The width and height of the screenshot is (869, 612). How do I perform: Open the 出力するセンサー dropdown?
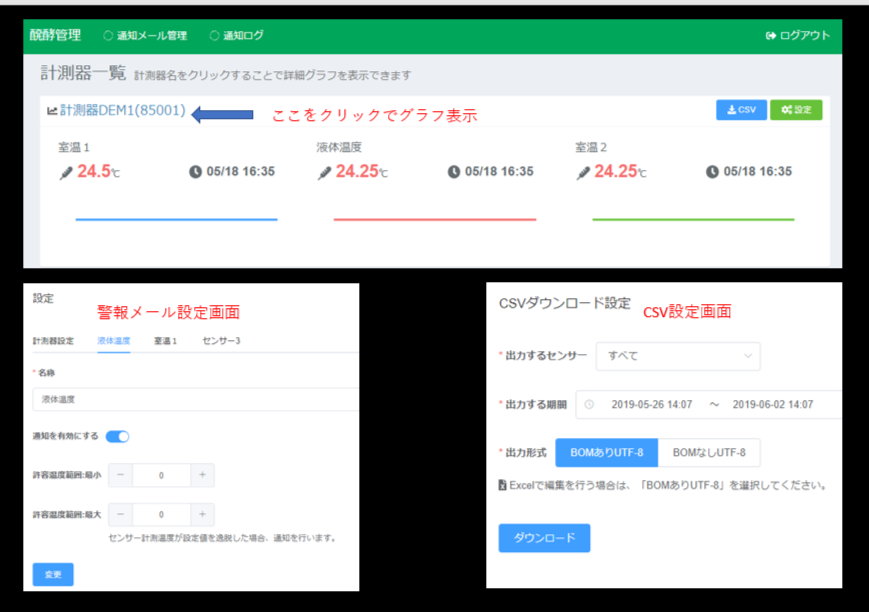677,356
